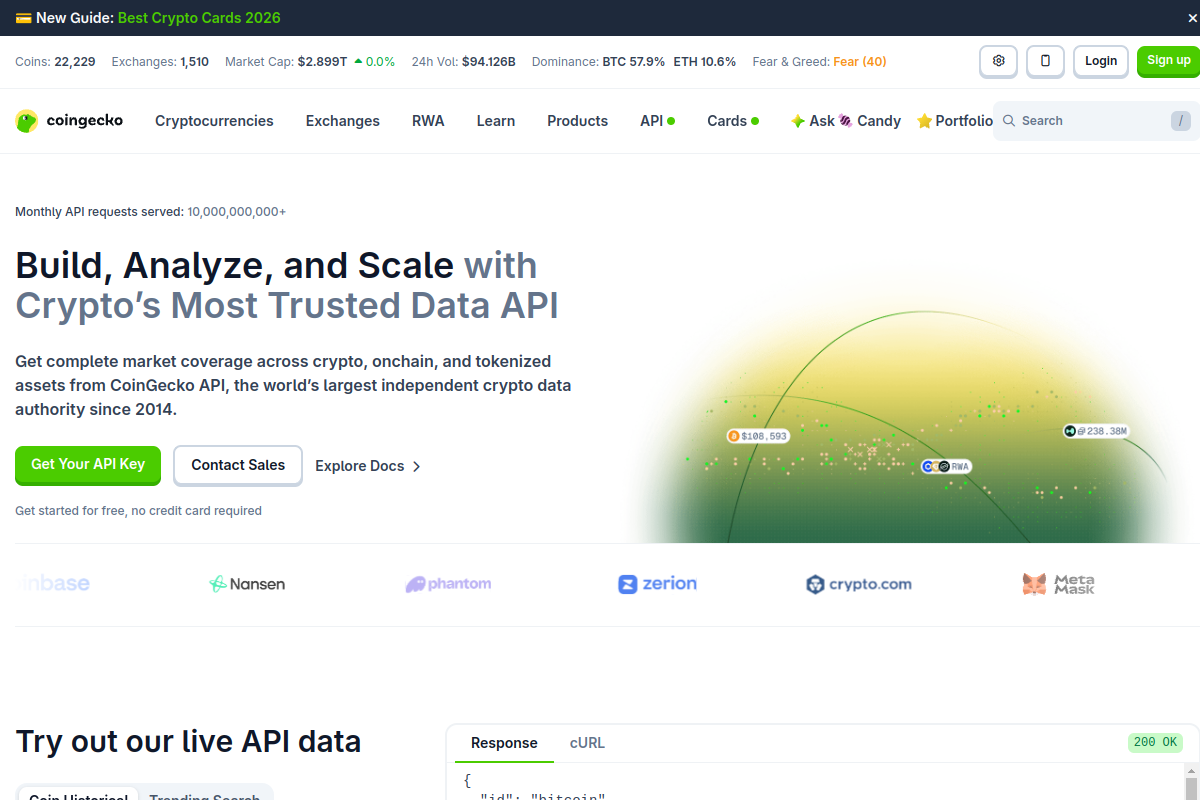The width and height of the screenshot is (1200, 800).
Task: Open the Cryptocurrencies menu
Action: tap(214, 121)
